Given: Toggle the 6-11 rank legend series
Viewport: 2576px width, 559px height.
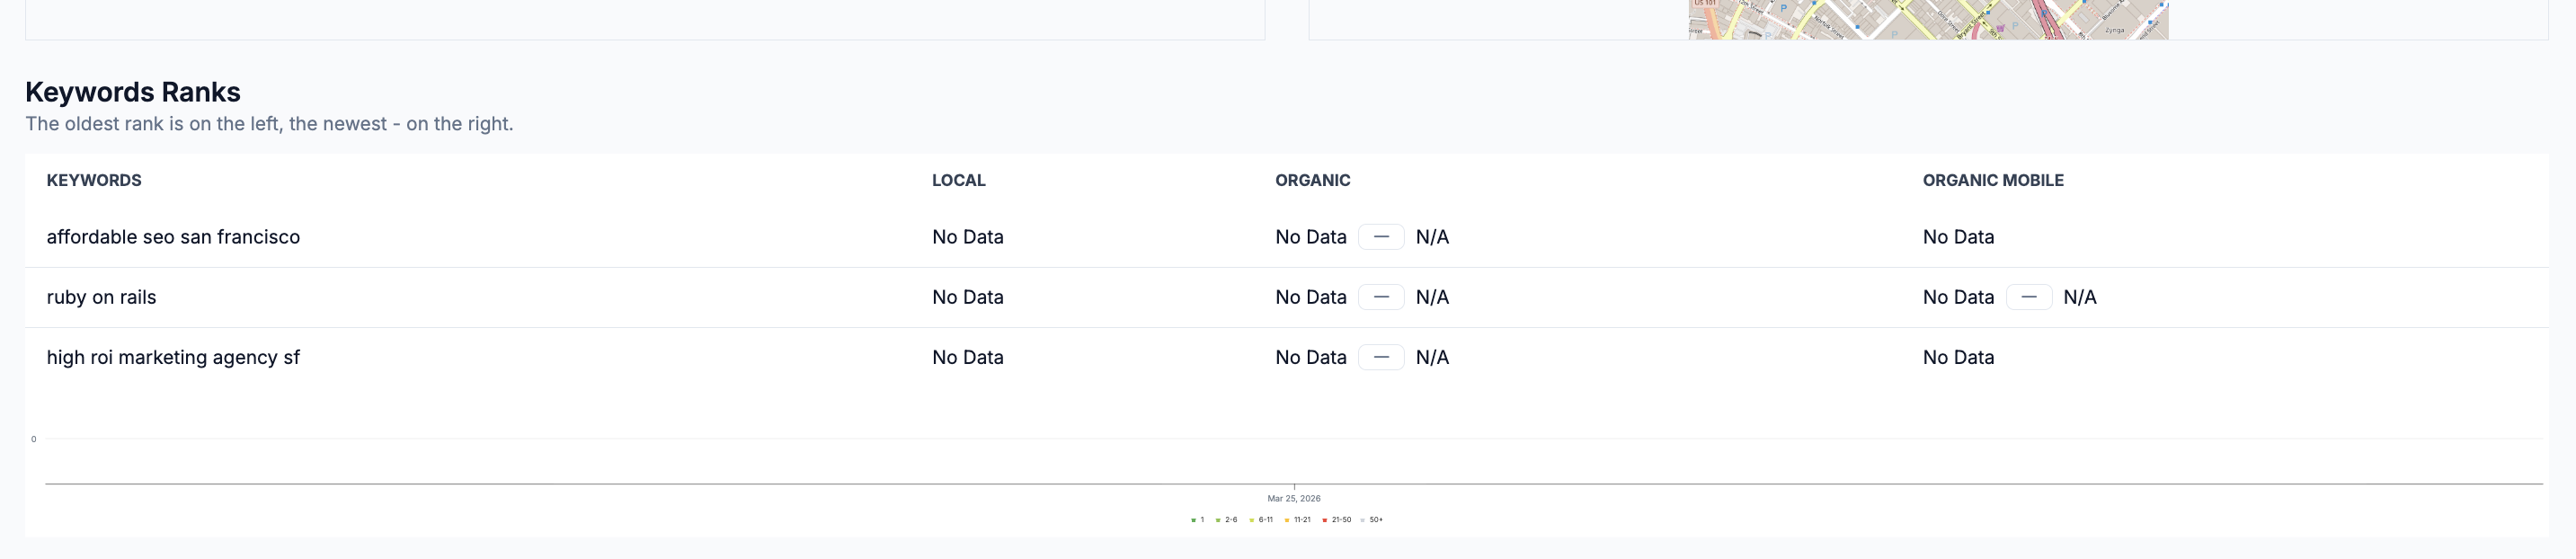Looking at the screenshot, I should [x=1252, y=520].
